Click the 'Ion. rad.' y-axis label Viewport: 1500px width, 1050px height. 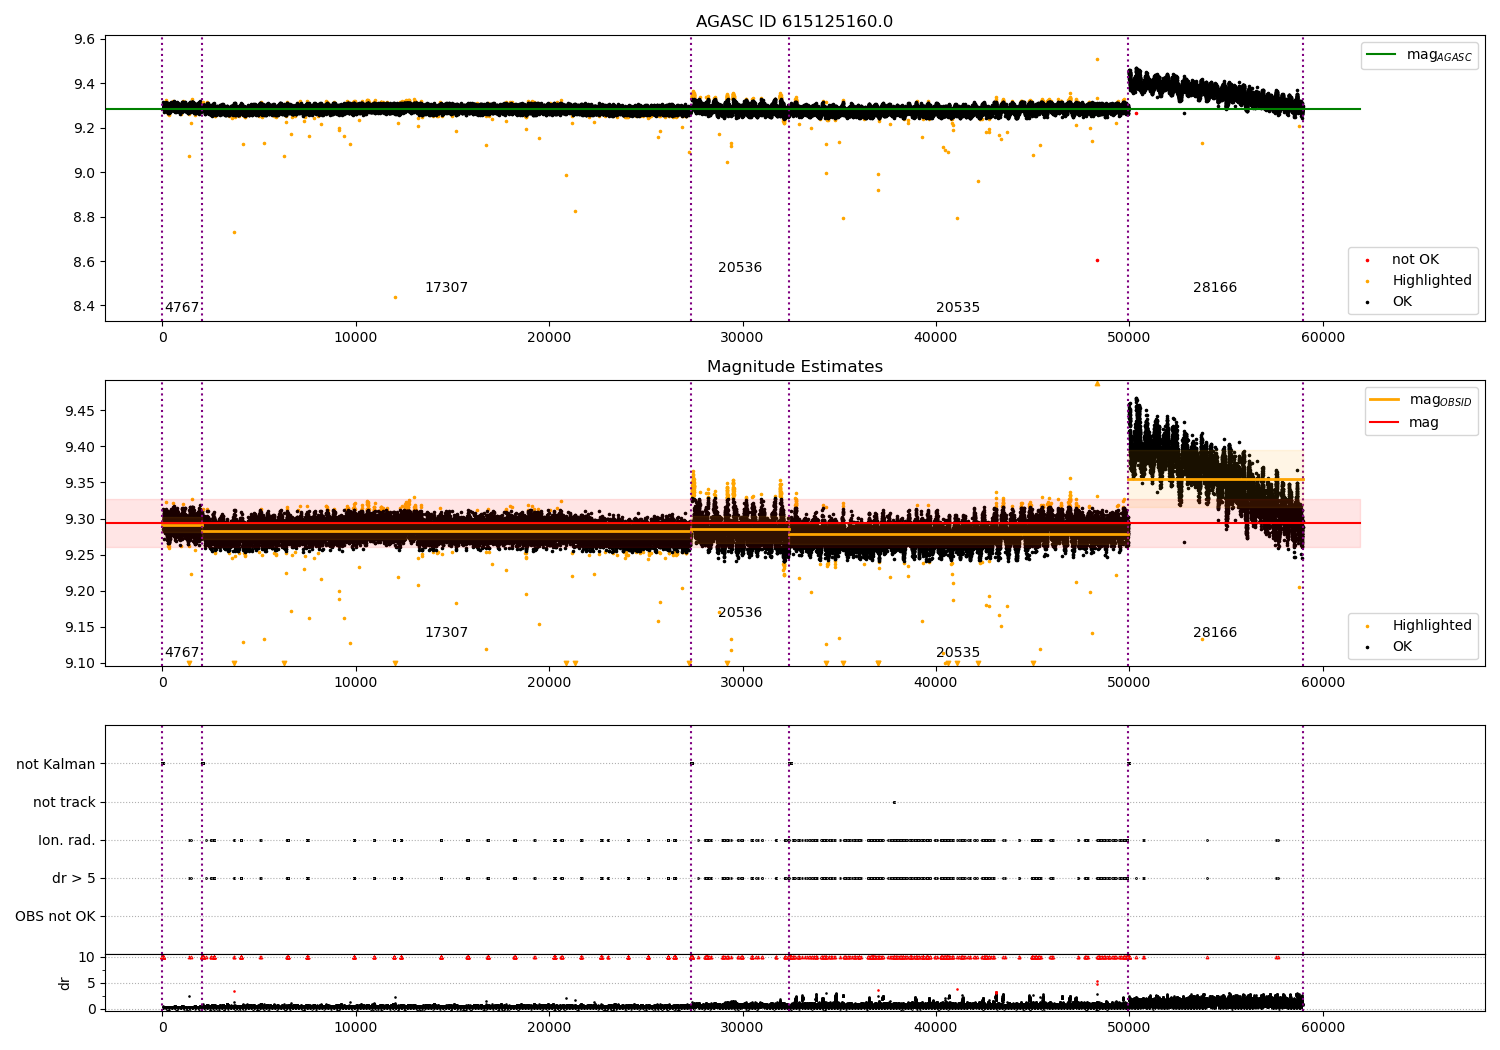pyautogui.click(x=67, y=840)
